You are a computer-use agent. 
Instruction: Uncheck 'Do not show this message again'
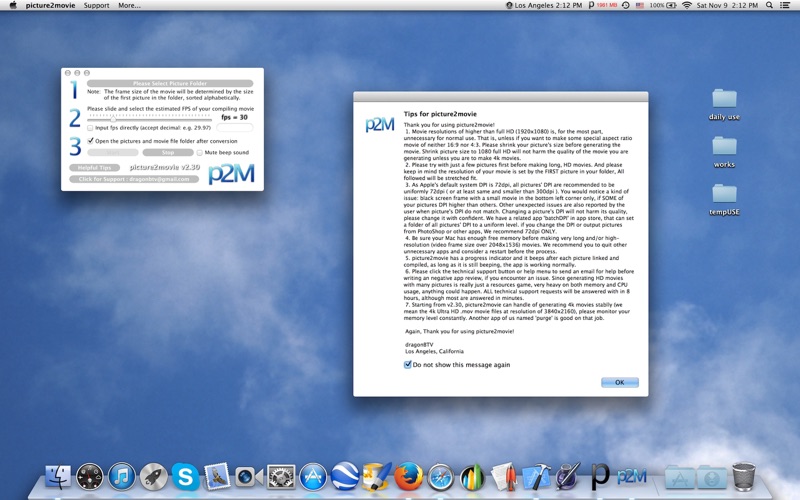coord(408,365)
